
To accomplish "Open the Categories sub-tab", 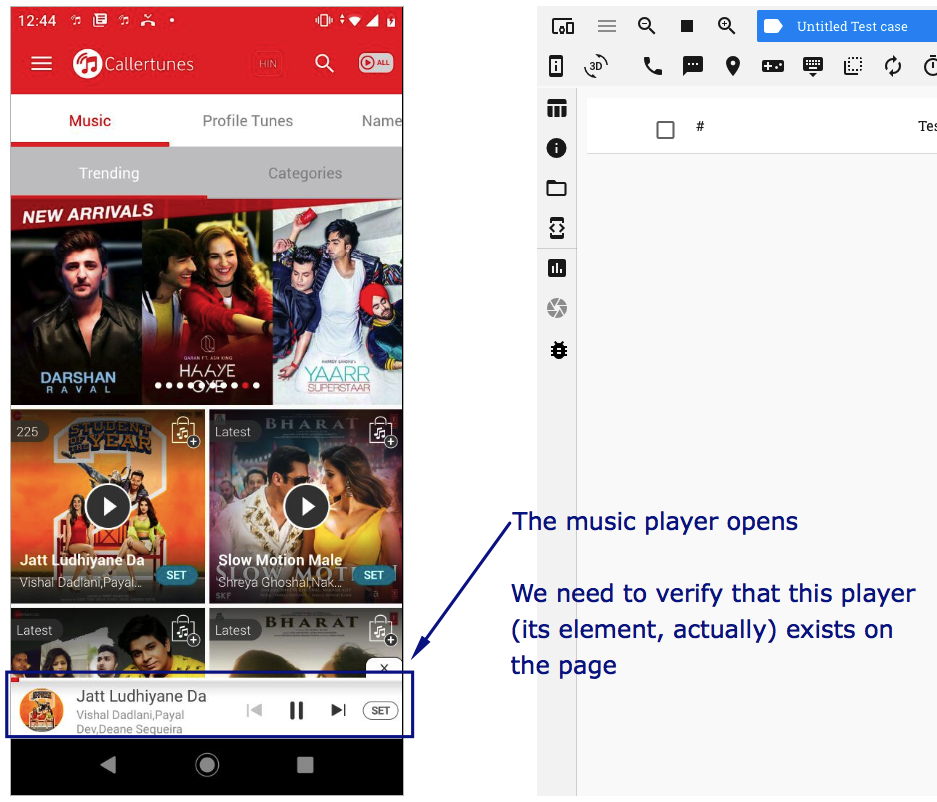I will click(305, 173).
